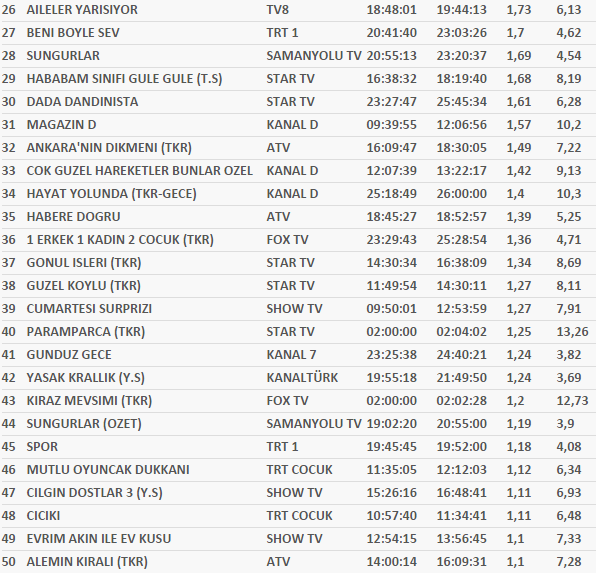
Task: Click SAMANYOLU TV in SUNGURLAR (OZET) row
Action: [314, 424]
